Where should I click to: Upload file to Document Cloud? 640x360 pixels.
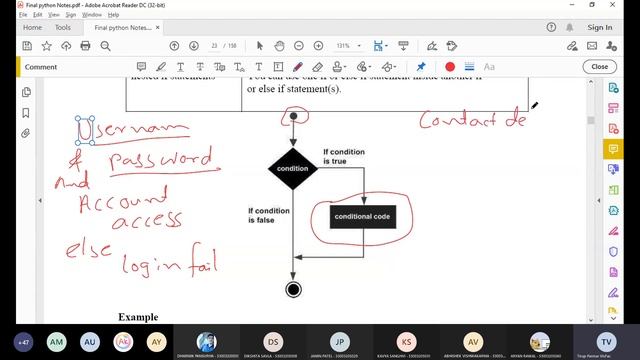click(x=66, y=46)
